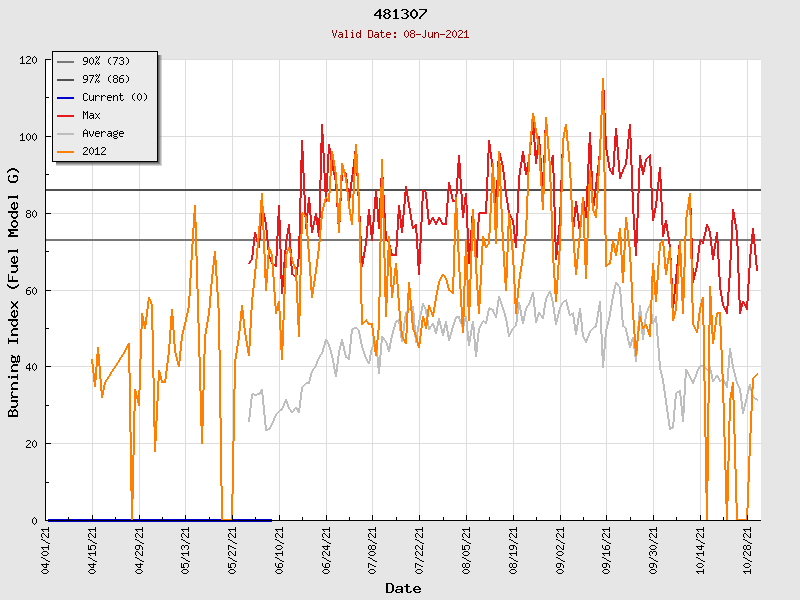Screen dimensions: 800x600
Task: Select the 06/10/21 date tick label
Action: (x=280, y=549)
